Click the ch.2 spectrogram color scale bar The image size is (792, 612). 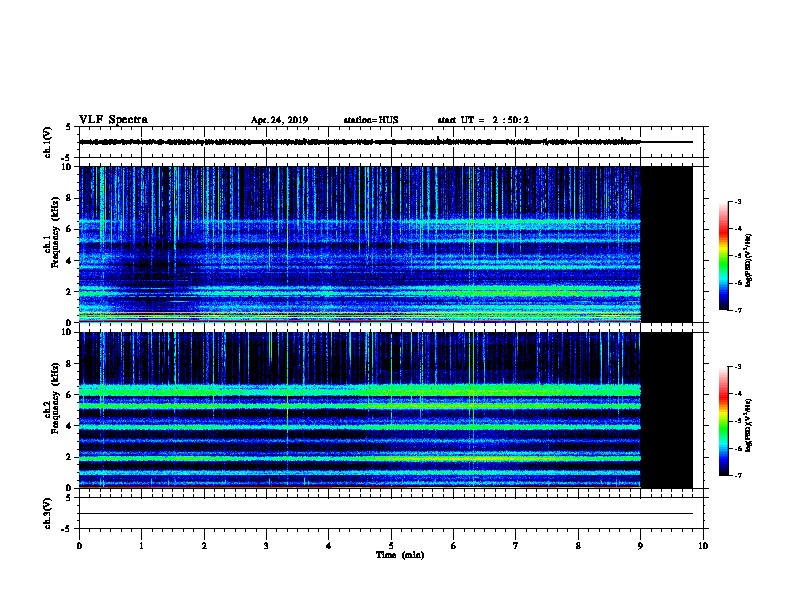tap(723, 421)
